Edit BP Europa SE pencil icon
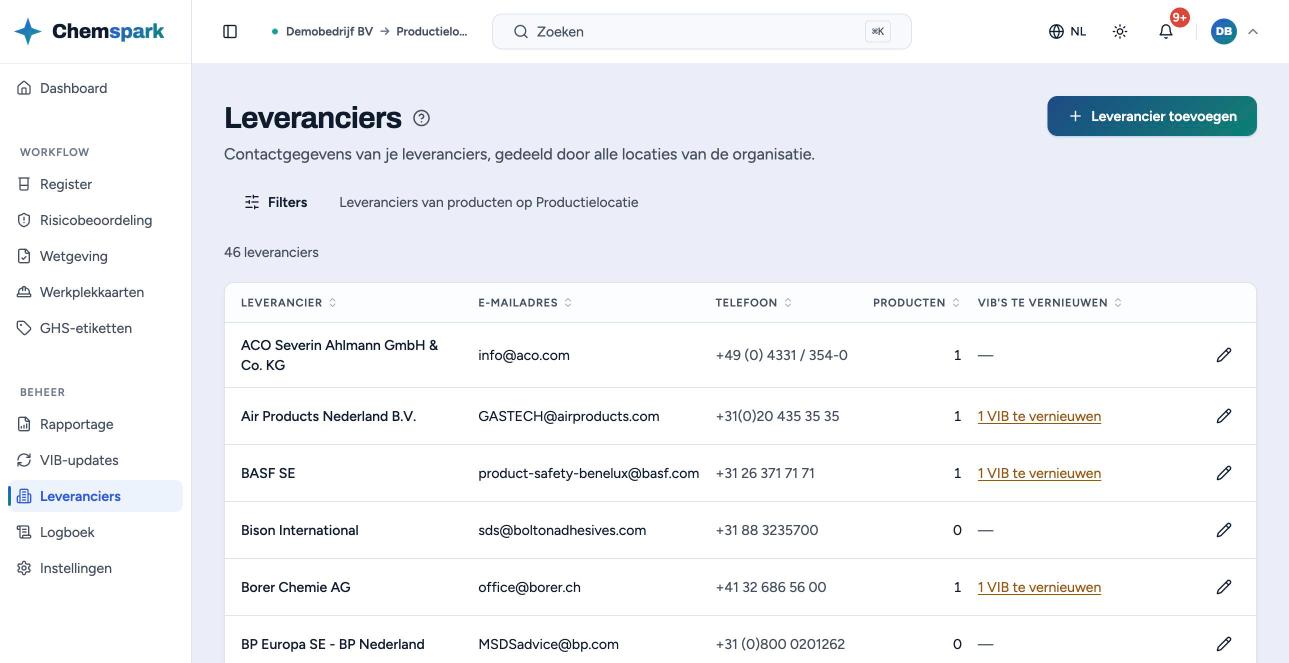Viewport: 1289px width, 663px height. click(x=1224, y=644)
